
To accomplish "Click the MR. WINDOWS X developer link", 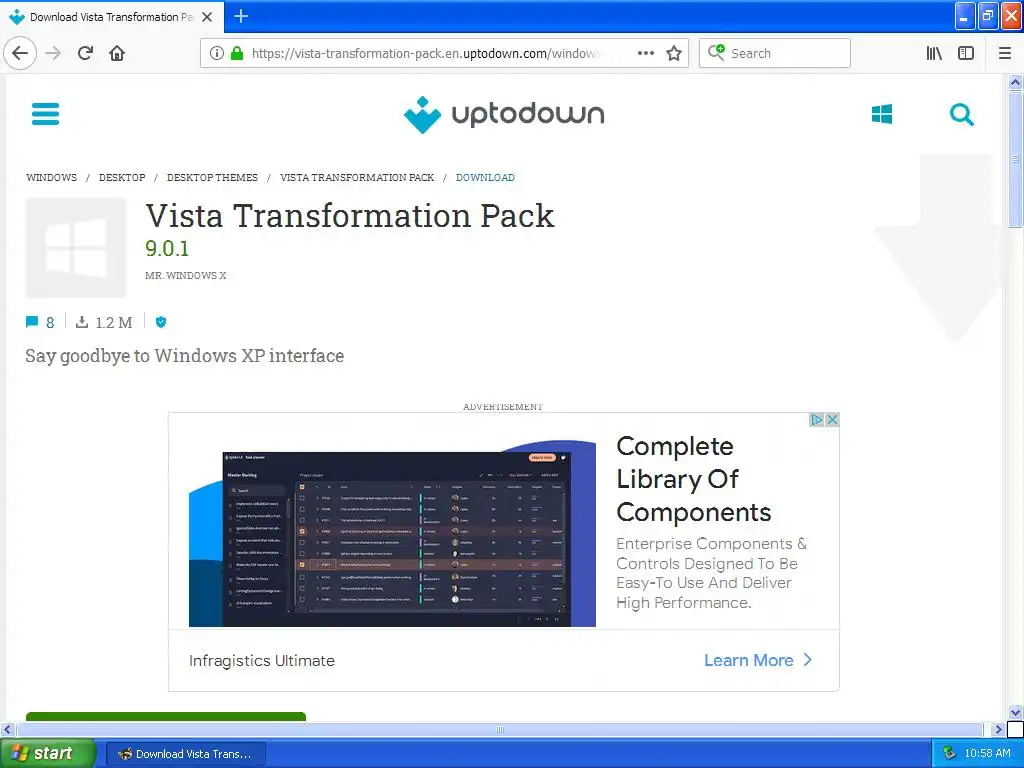I will coord(185,276).
